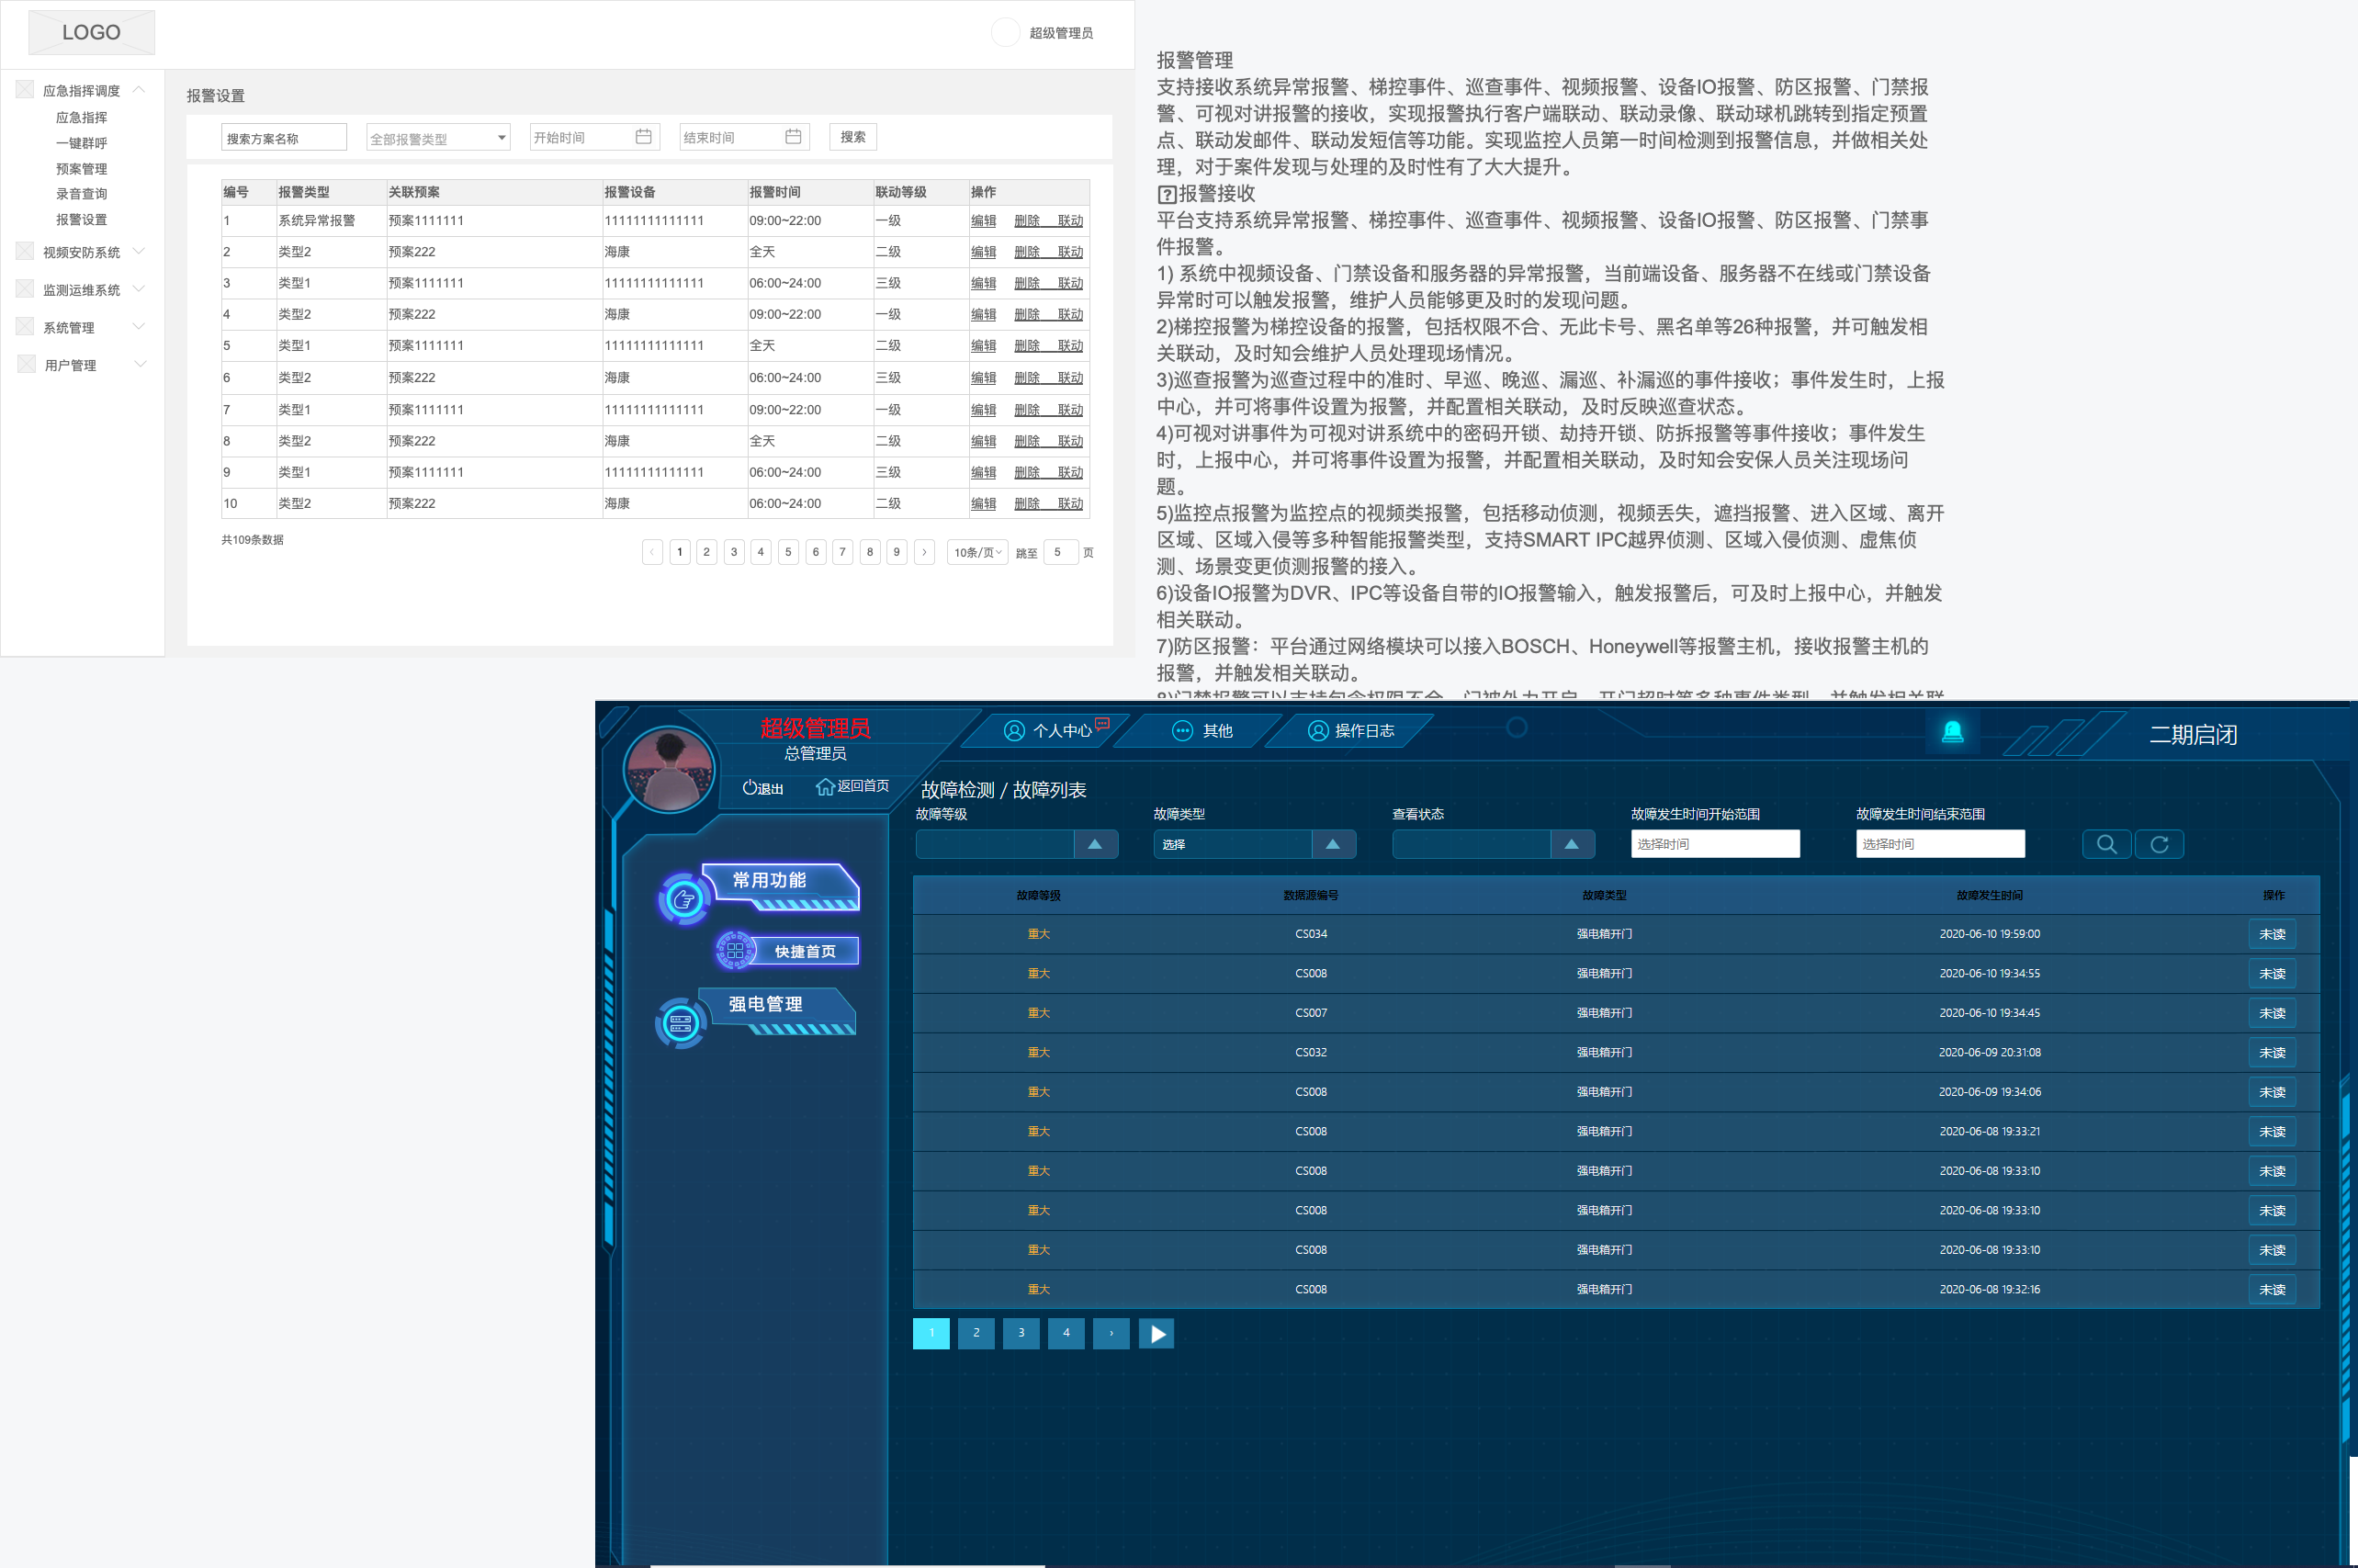2358x1568 pixels.
Task: Click the 常用功能 menu label
Action: 769,880
